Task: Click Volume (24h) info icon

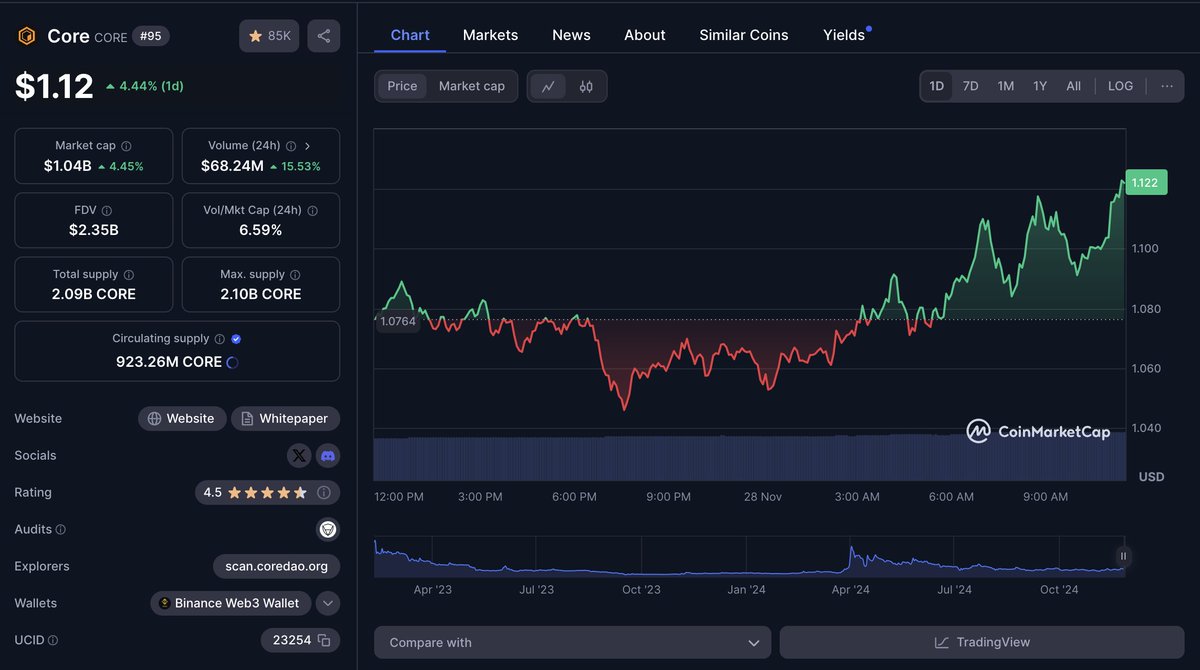Action: click(x=291, y=146)
